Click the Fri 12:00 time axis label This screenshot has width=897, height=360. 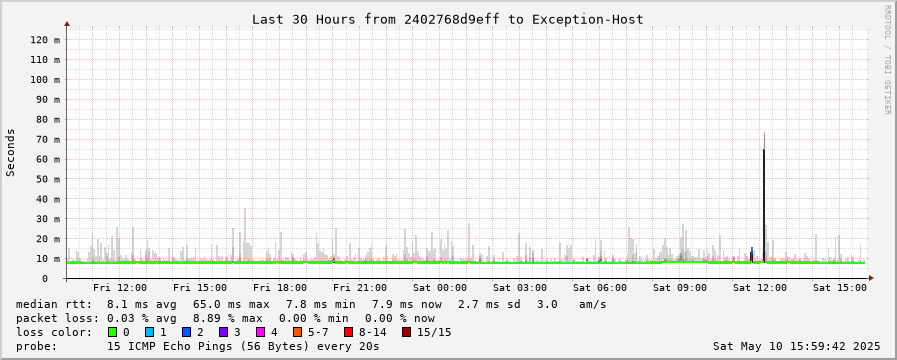120,288
